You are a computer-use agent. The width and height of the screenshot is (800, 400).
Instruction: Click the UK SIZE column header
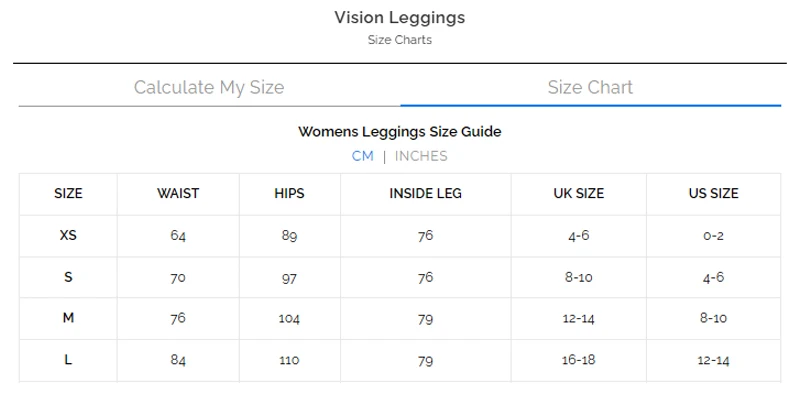pyautogui.click(x=579, y=193)
